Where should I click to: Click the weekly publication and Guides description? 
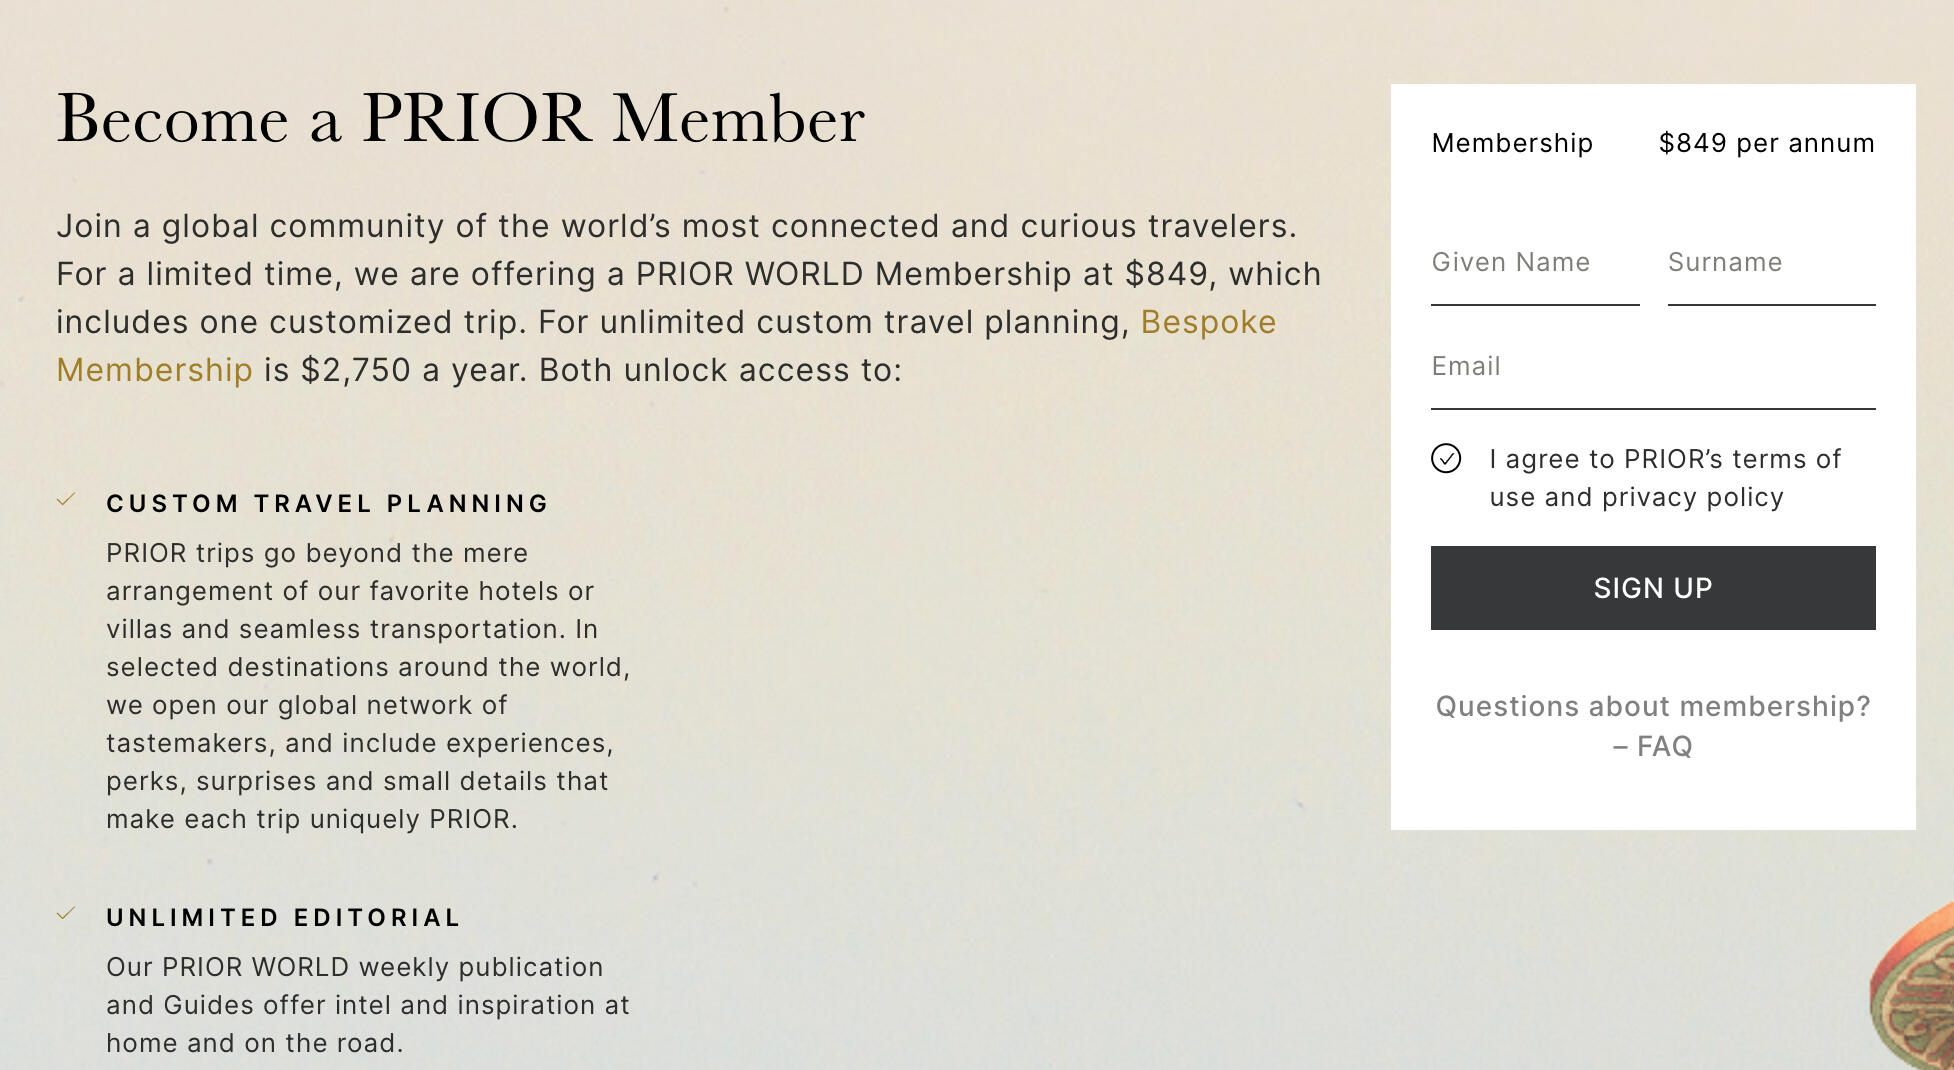(368, 1005)
